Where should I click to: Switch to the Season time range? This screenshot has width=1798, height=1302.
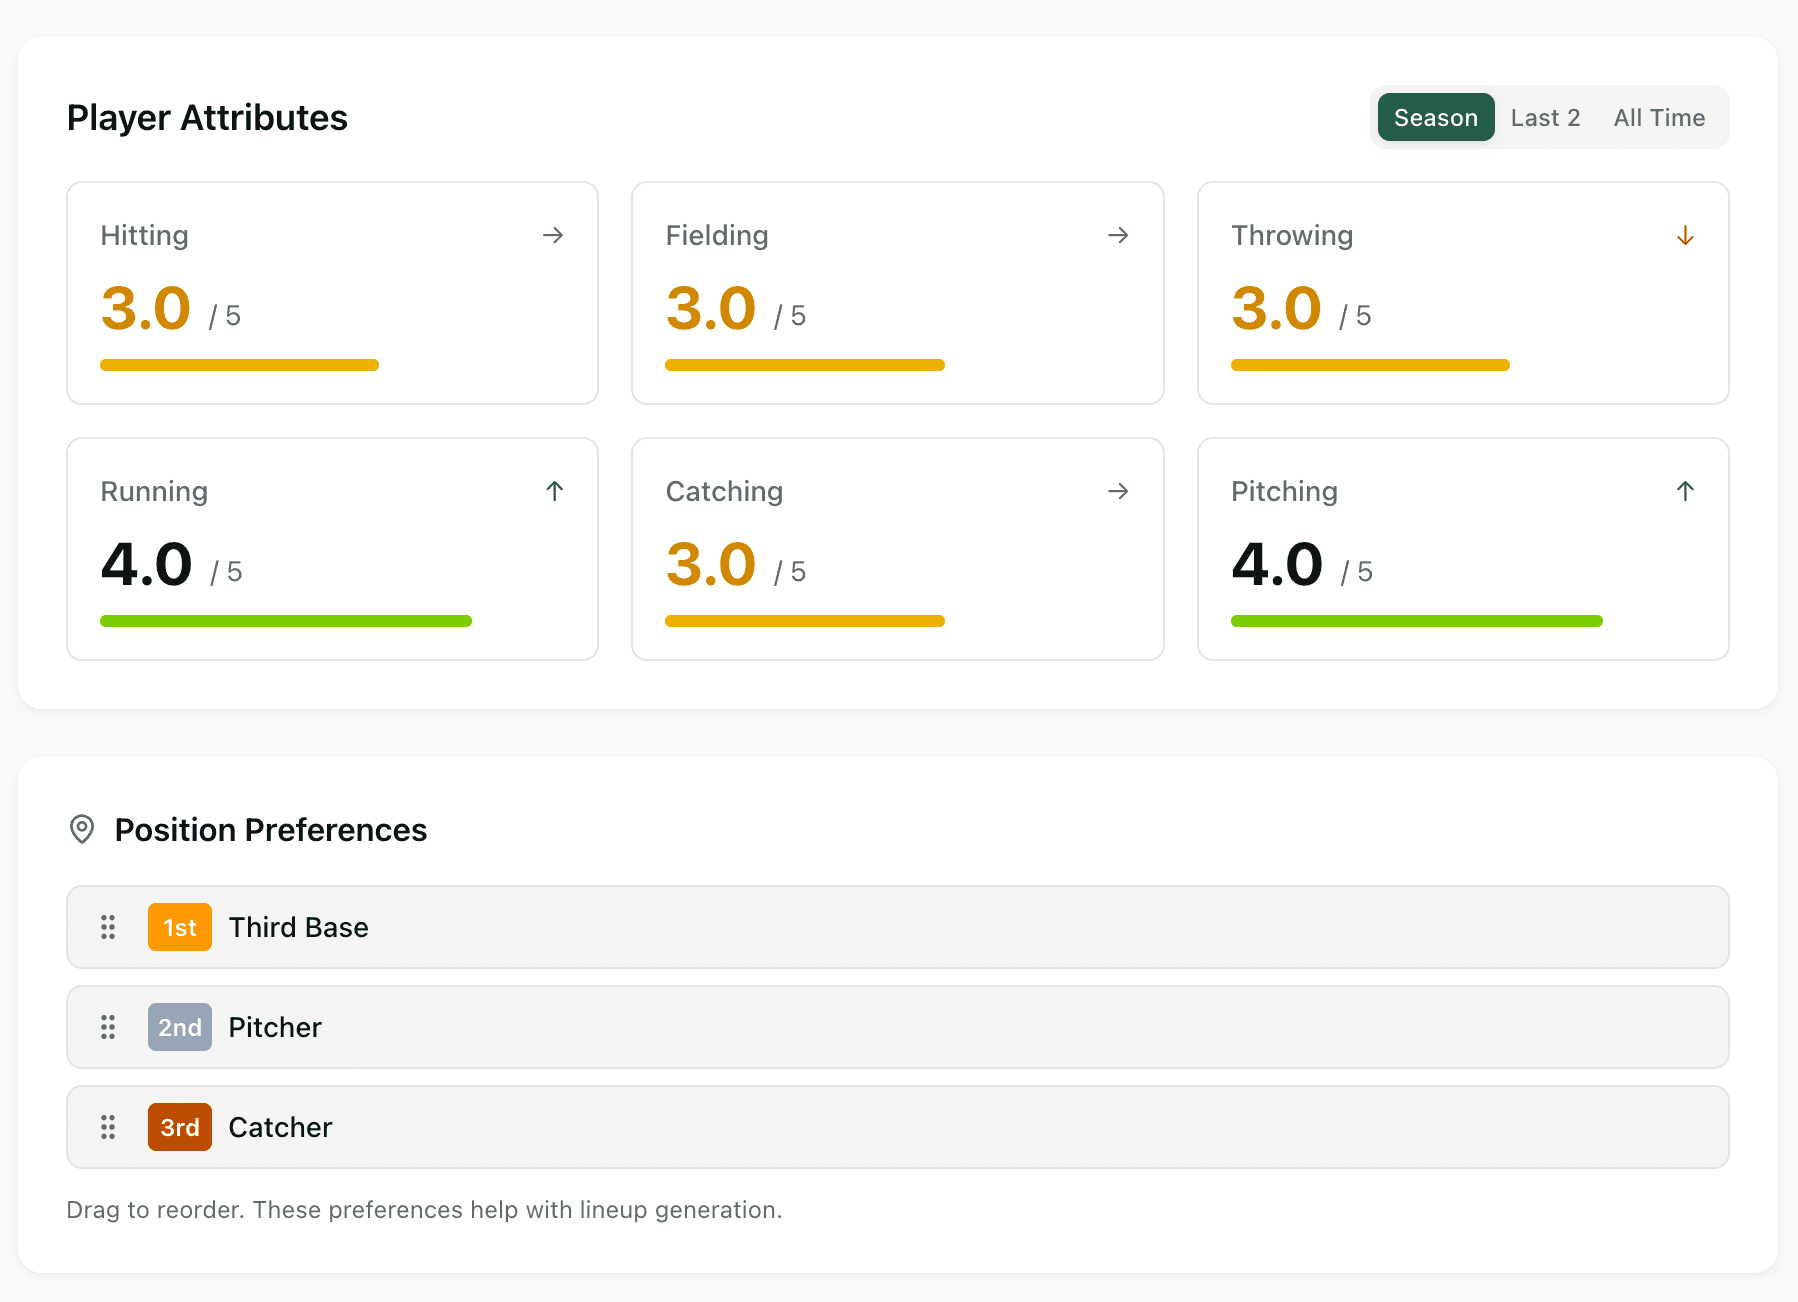1435,117
